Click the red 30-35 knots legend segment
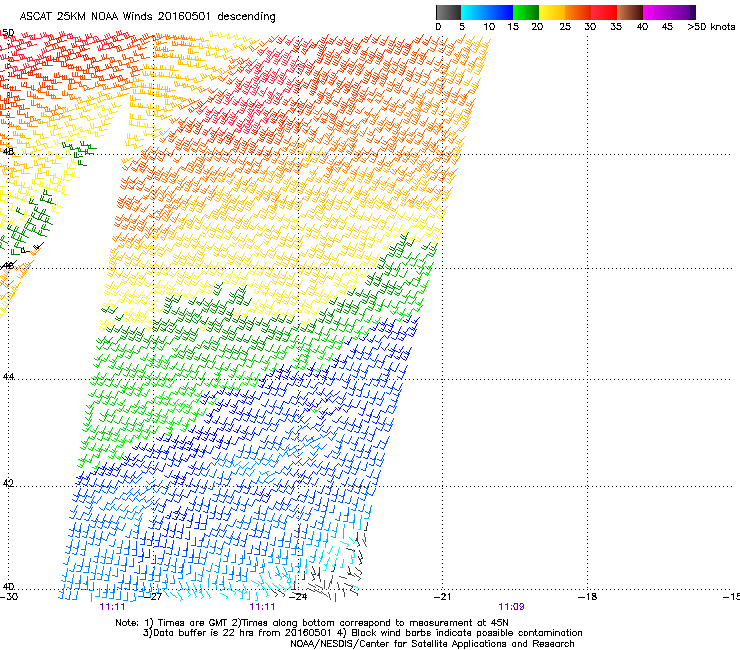Screen dimensions: 740x650 pos(604,12)
